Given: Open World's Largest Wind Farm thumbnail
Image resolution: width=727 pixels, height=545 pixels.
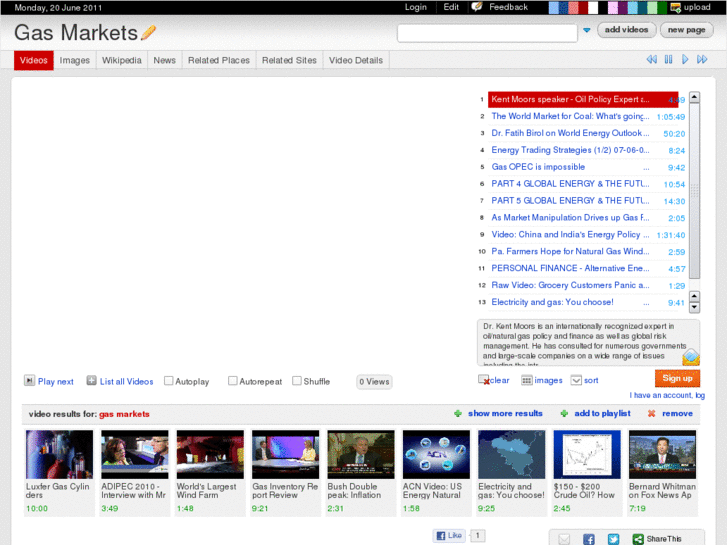Looking at the screenshot, I should pyautogui.click(x=210, y=454).
